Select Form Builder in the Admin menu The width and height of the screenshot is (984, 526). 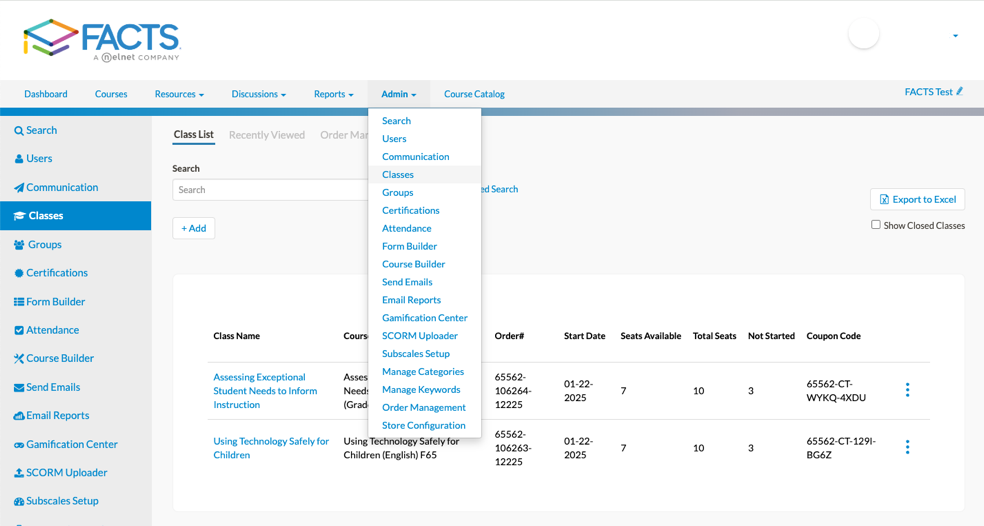click(x=409, y=246)
